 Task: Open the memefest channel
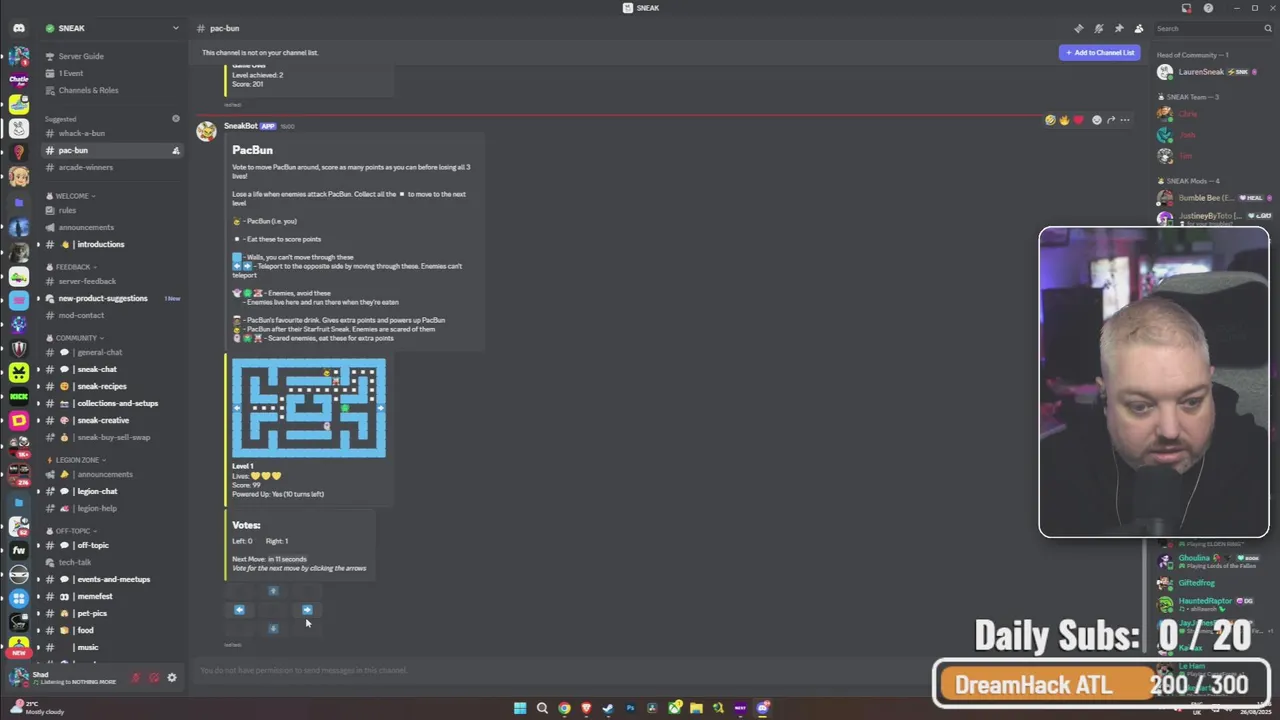tap(110, 596)
